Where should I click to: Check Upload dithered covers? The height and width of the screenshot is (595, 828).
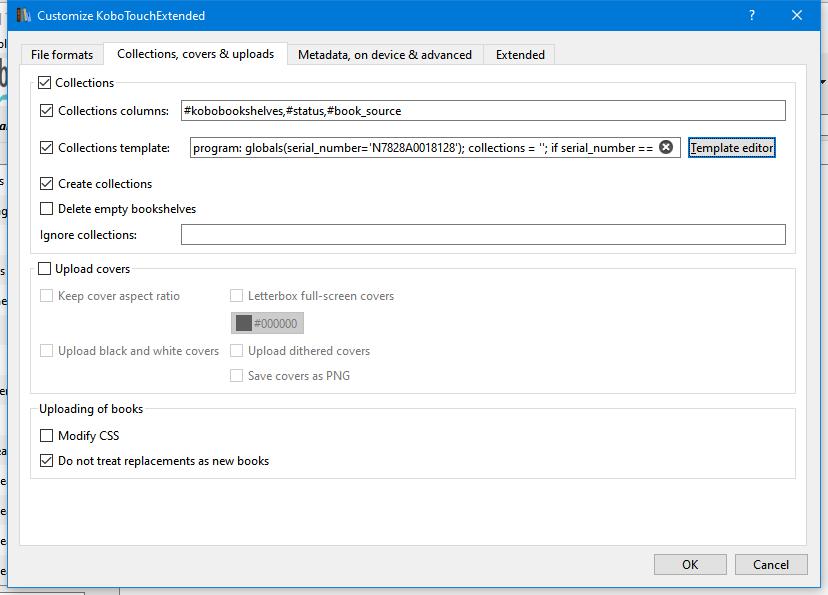pyautogui.click(x=237, y=351)
